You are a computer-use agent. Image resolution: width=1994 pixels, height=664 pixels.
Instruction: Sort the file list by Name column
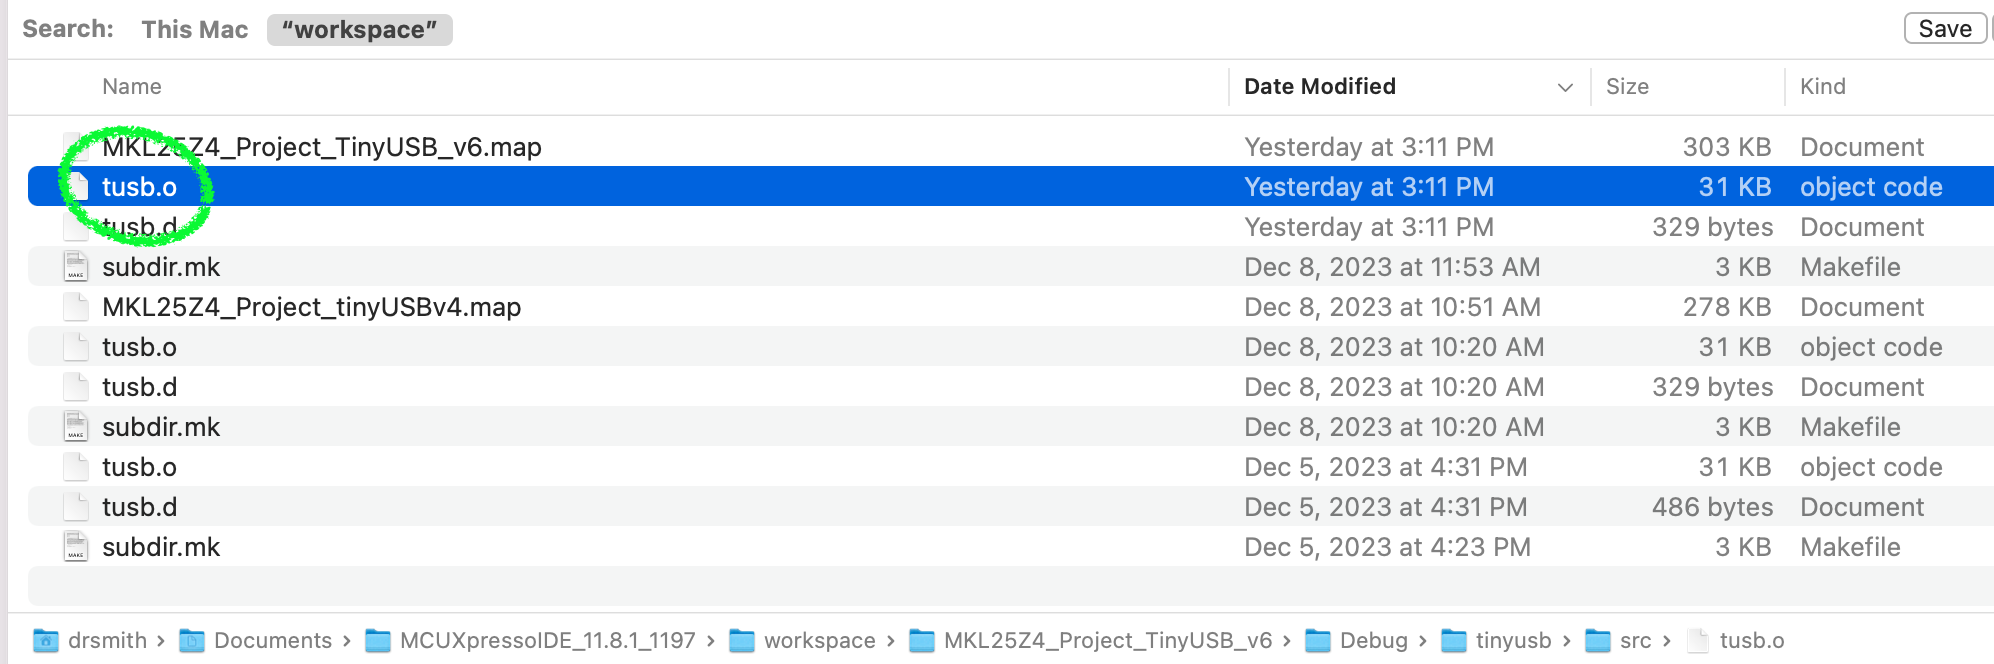pyautogui.click(x=132, y=87)
